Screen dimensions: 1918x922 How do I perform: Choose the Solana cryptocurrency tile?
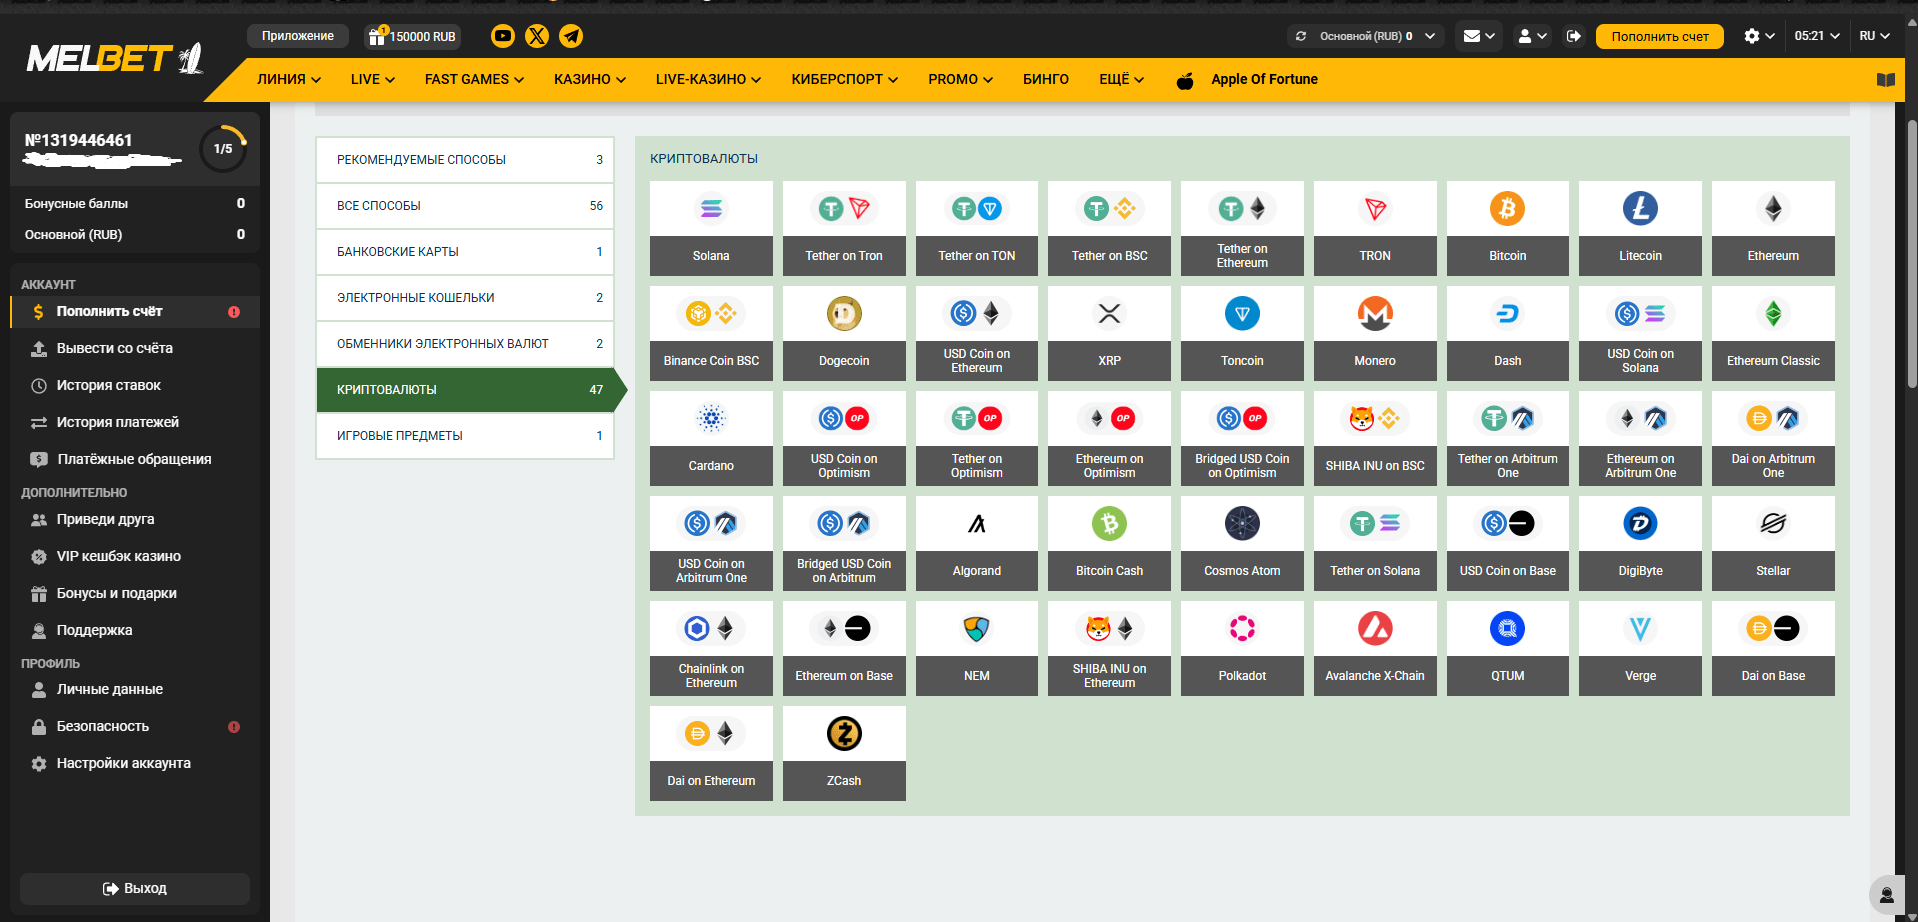click(711, 228)
